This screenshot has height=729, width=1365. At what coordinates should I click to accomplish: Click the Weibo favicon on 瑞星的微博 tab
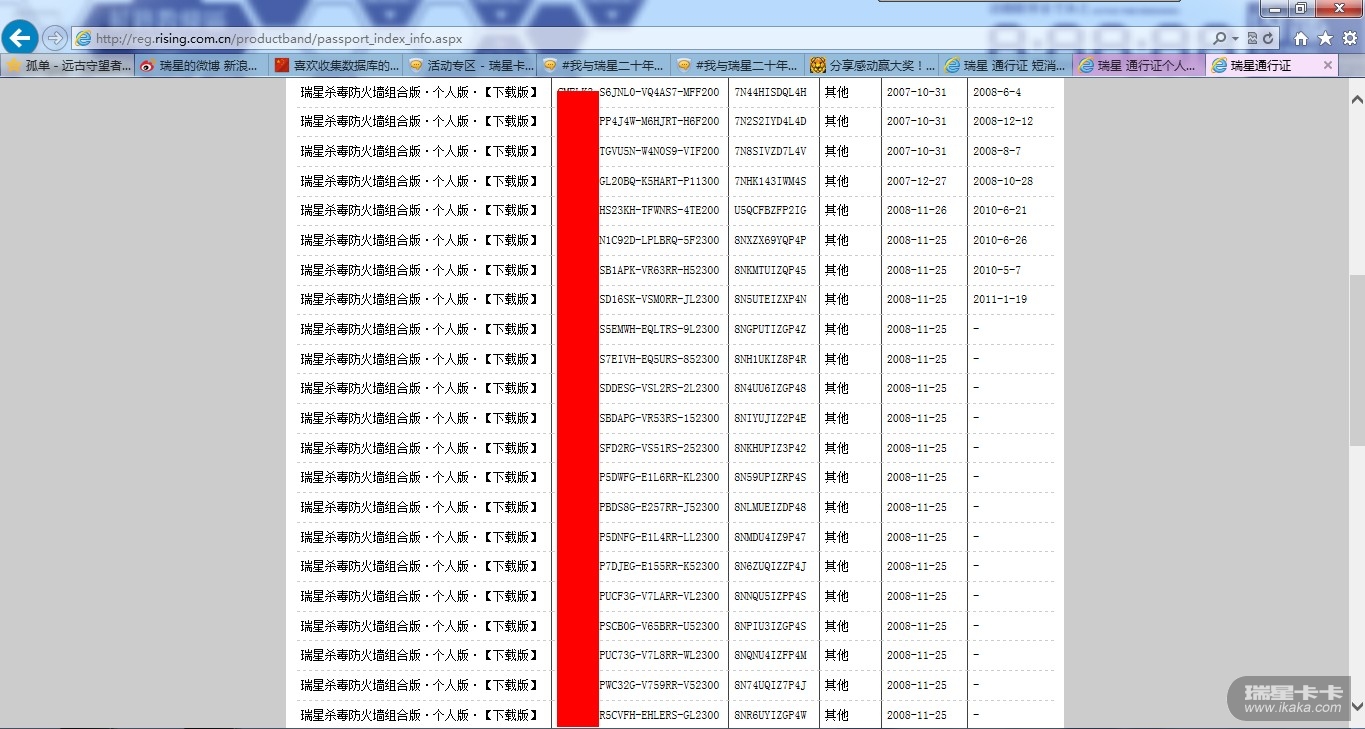point(148,65)
